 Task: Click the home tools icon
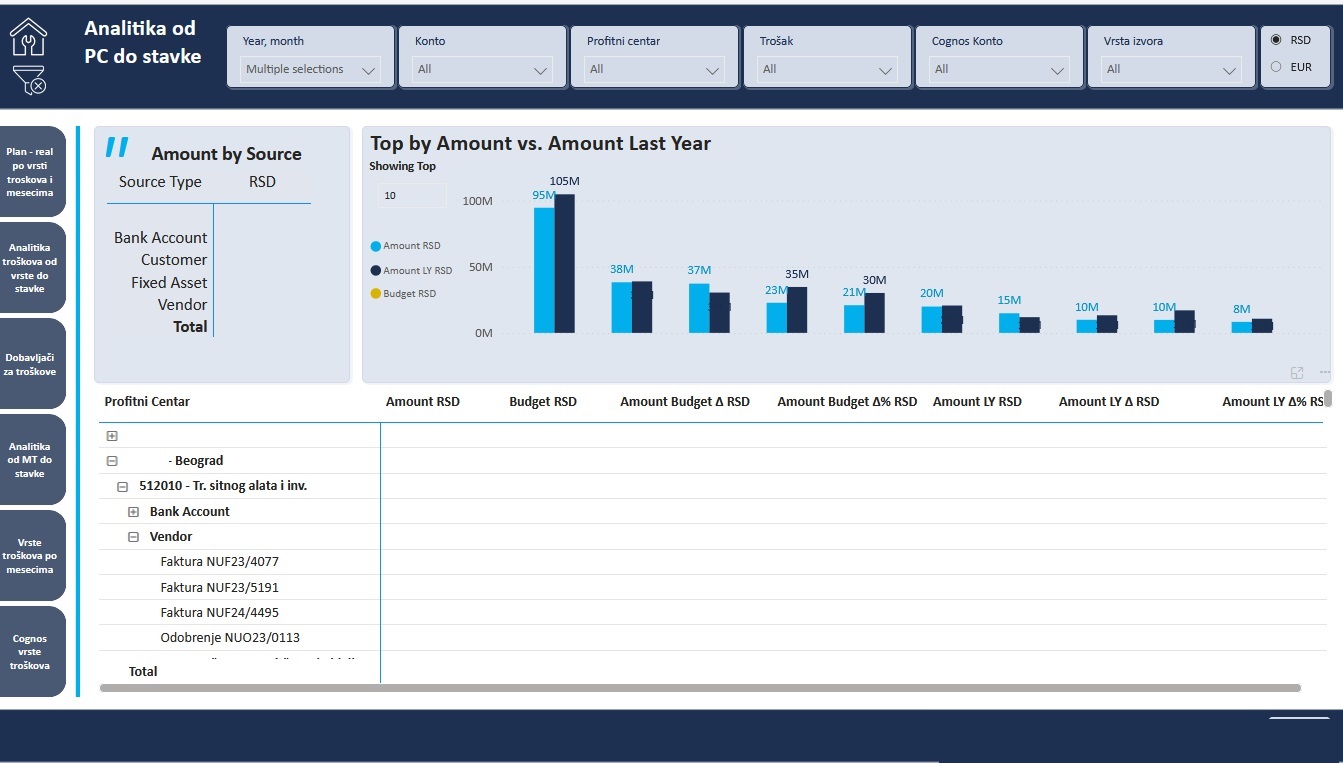click(x=28, y=36)
